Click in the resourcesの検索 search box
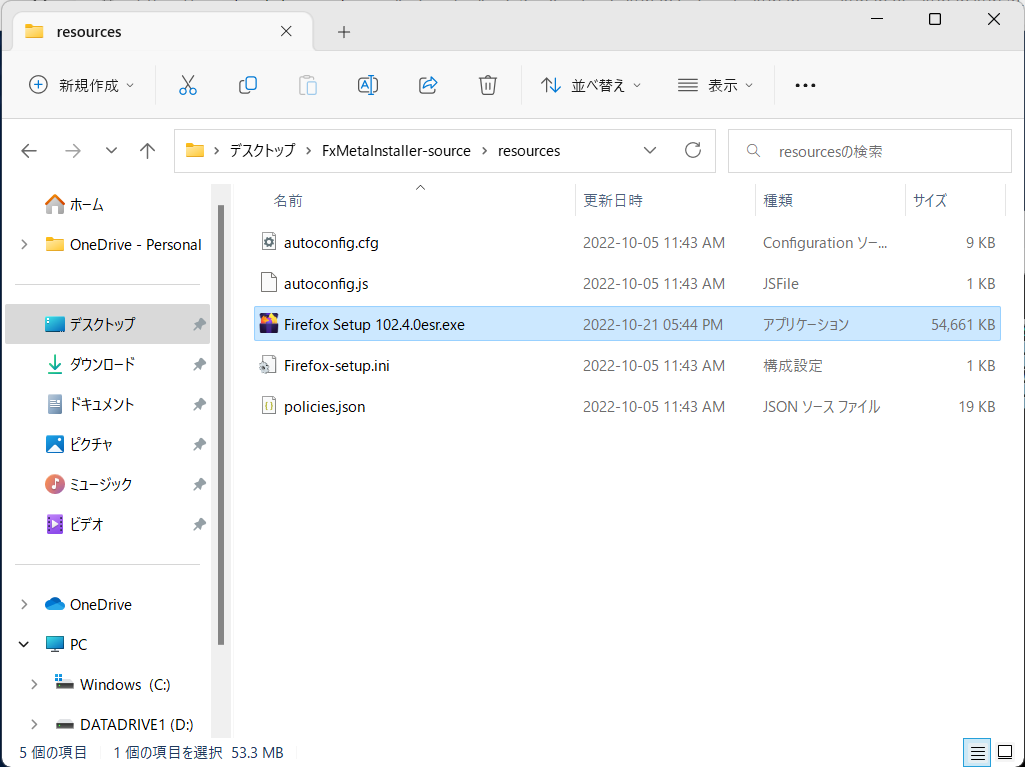Screen dimensions: 1025x767 869,151
